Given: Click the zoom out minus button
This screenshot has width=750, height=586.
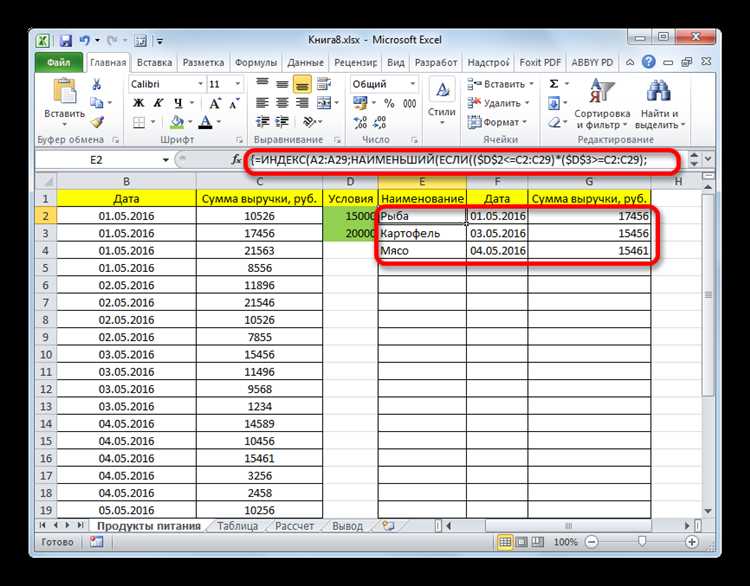Looking at the screenshot, I should (592, 542).
